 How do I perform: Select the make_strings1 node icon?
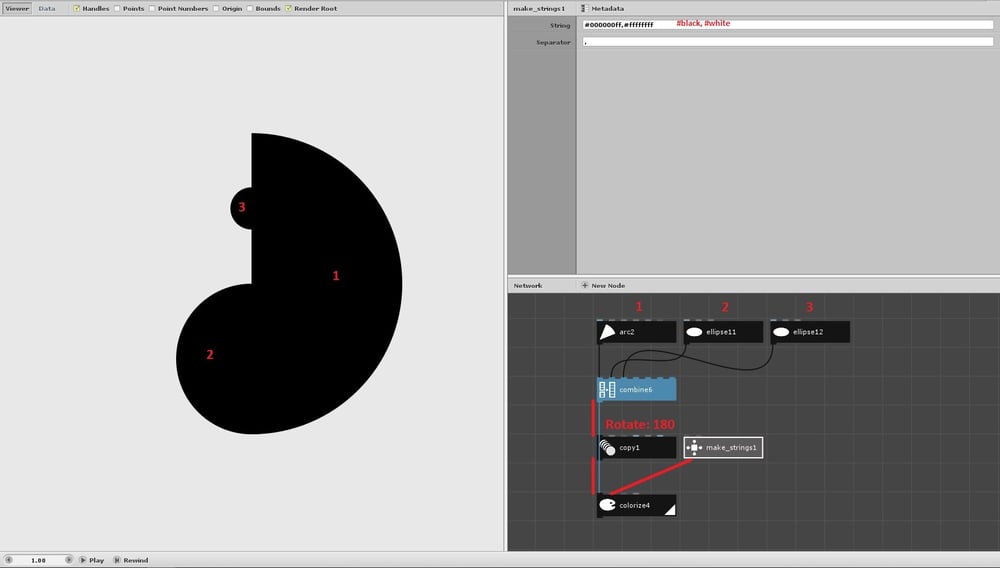[x=694, y=448]
